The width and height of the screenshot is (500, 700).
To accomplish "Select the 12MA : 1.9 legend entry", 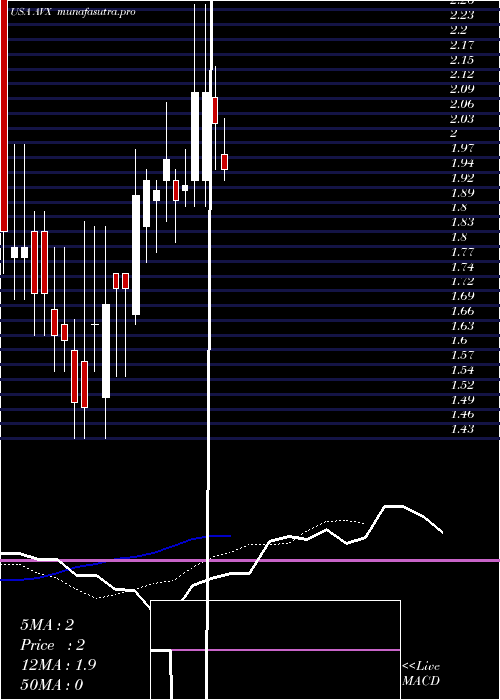I will point(58,665).
